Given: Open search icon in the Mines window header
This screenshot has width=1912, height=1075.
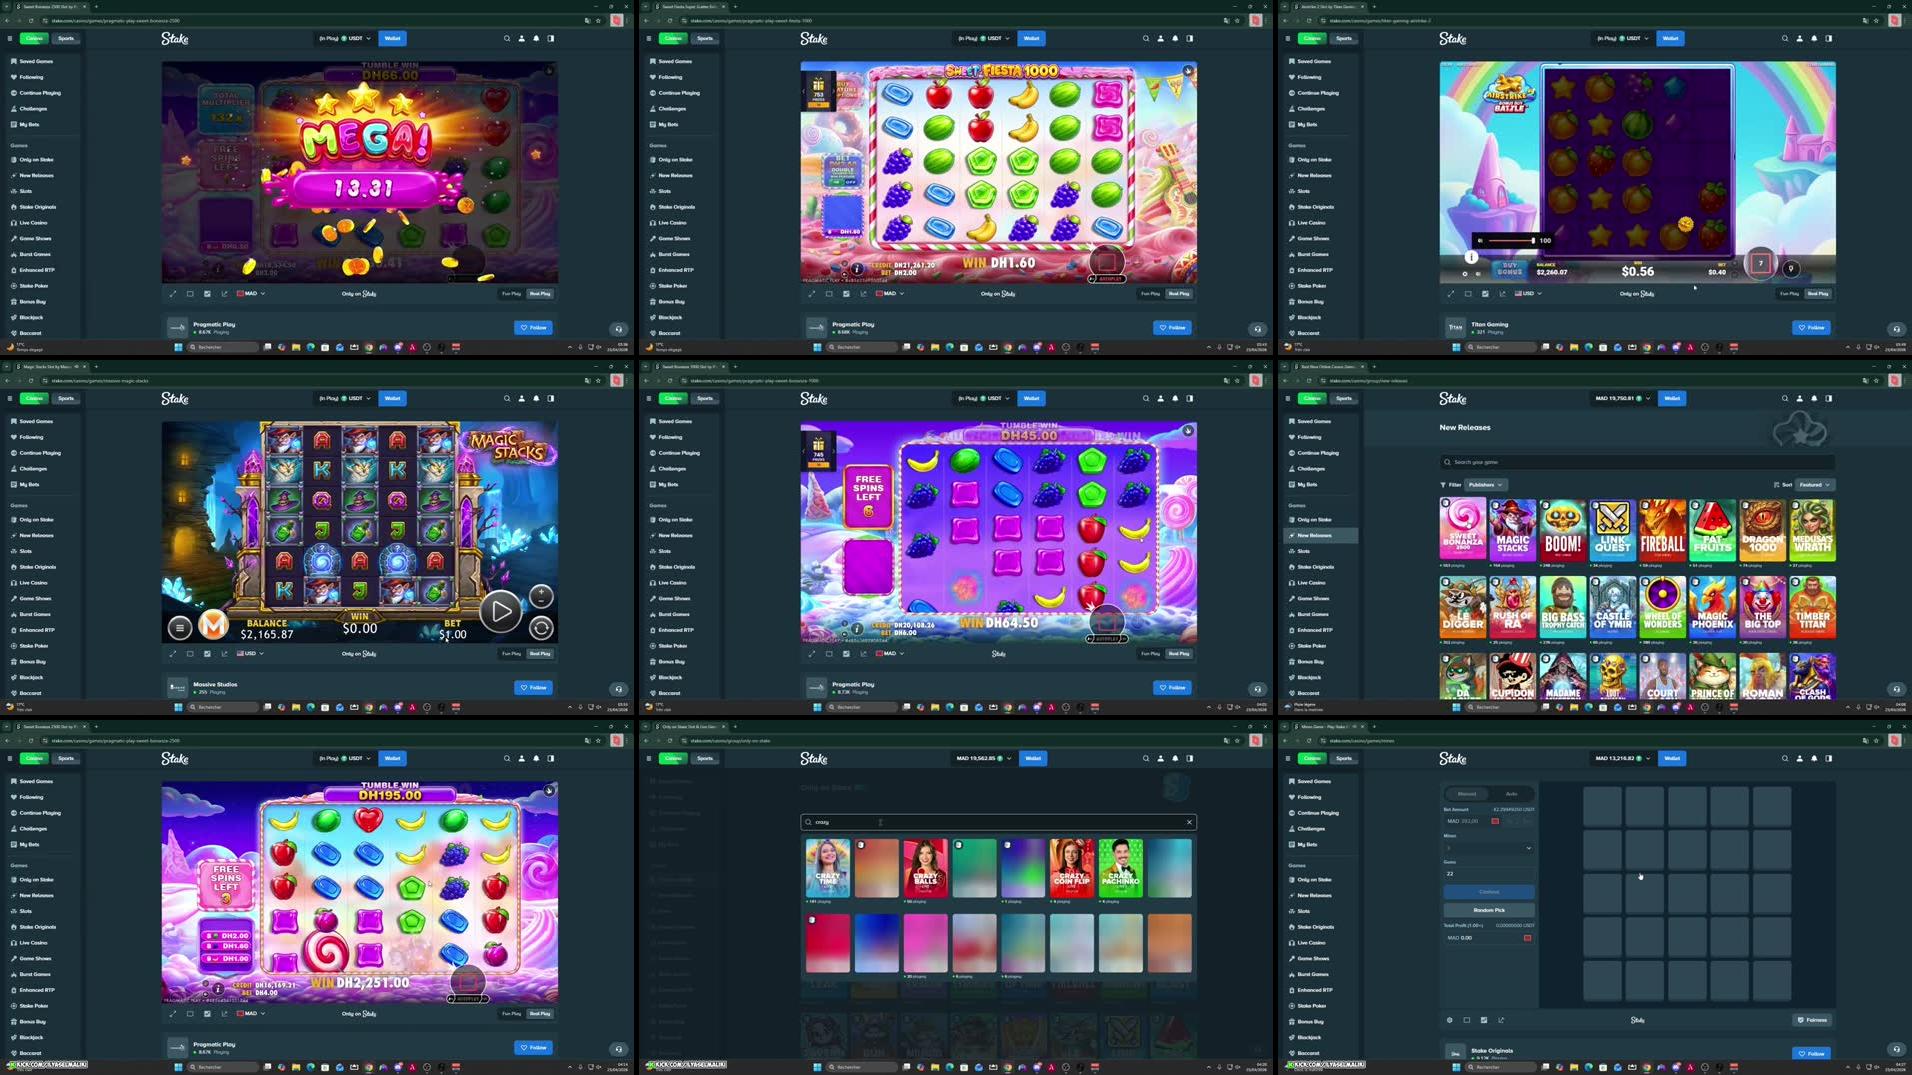Looking at the screenshot, I should (x=1785, y=758).
